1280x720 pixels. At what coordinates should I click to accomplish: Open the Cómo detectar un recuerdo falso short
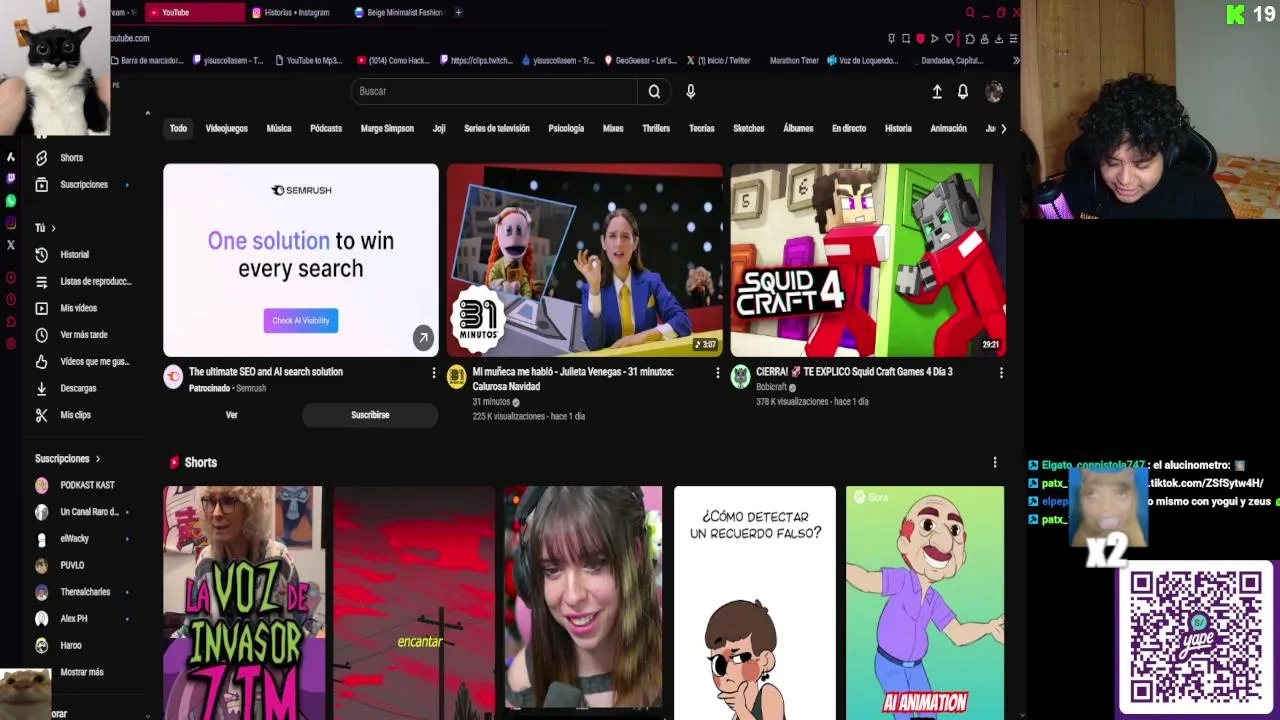pyautogui.click(x=755, y=603)
